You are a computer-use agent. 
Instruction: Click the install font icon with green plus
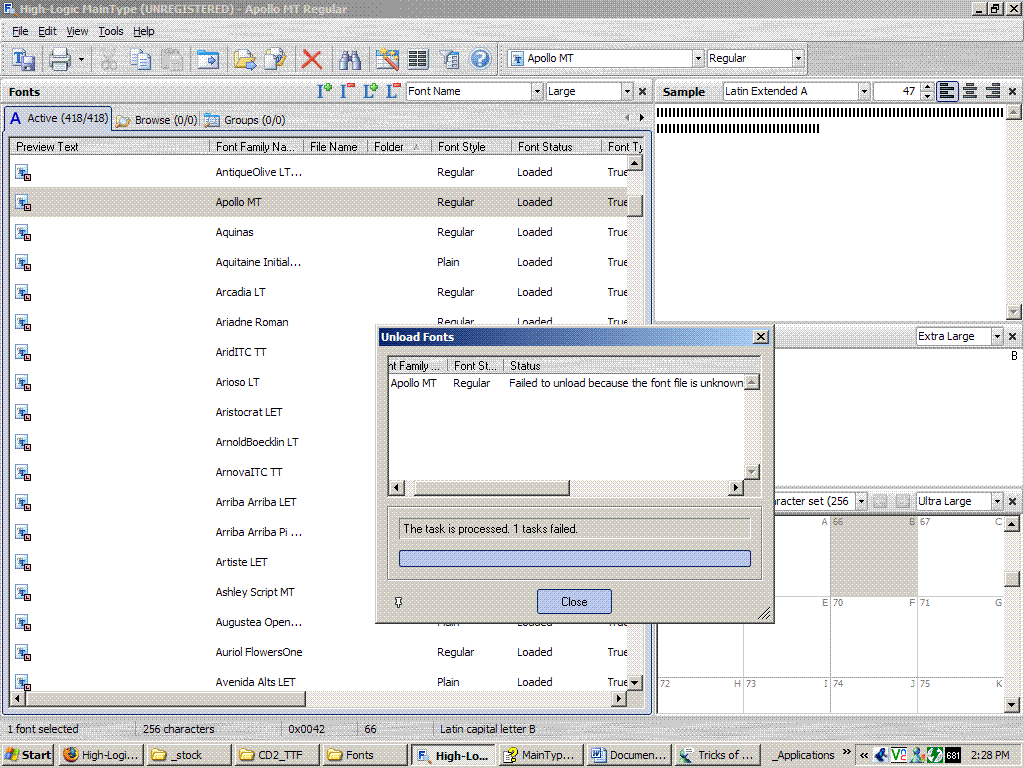coord(324,91)
